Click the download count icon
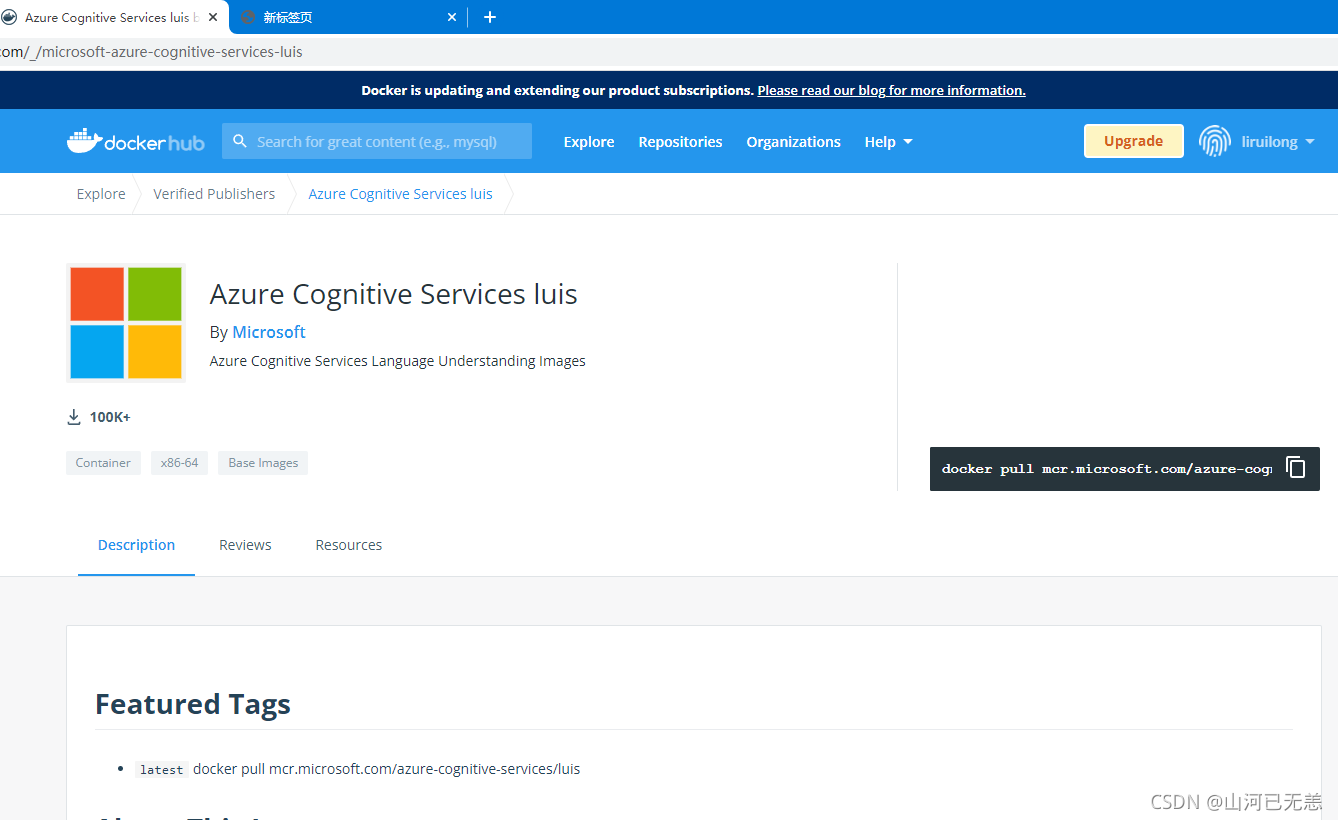 click(x=74, y=417)
